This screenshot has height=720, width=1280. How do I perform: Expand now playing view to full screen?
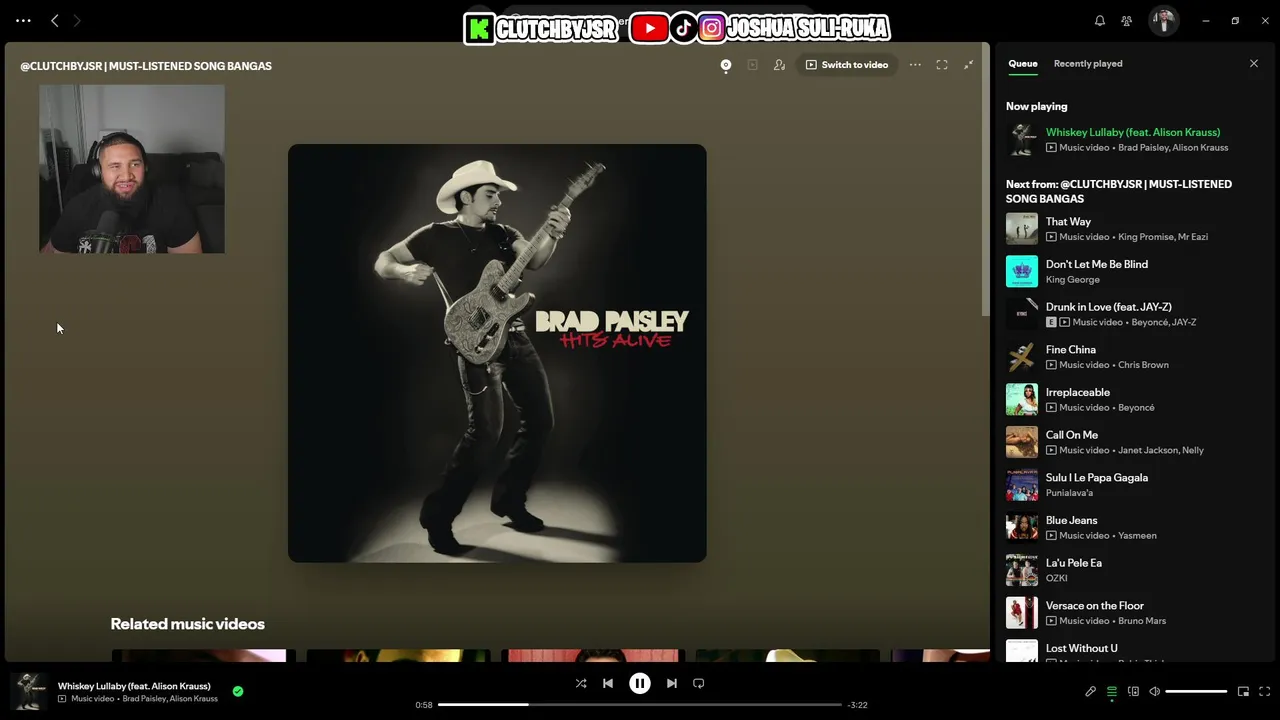coord(942,65)
